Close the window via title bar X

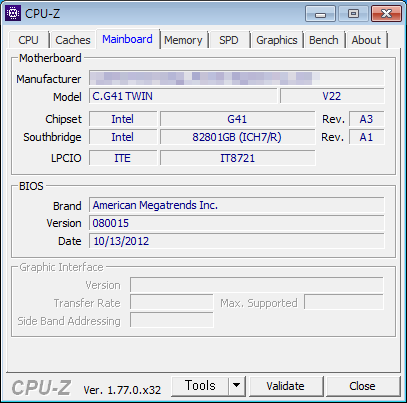point(386,14)
